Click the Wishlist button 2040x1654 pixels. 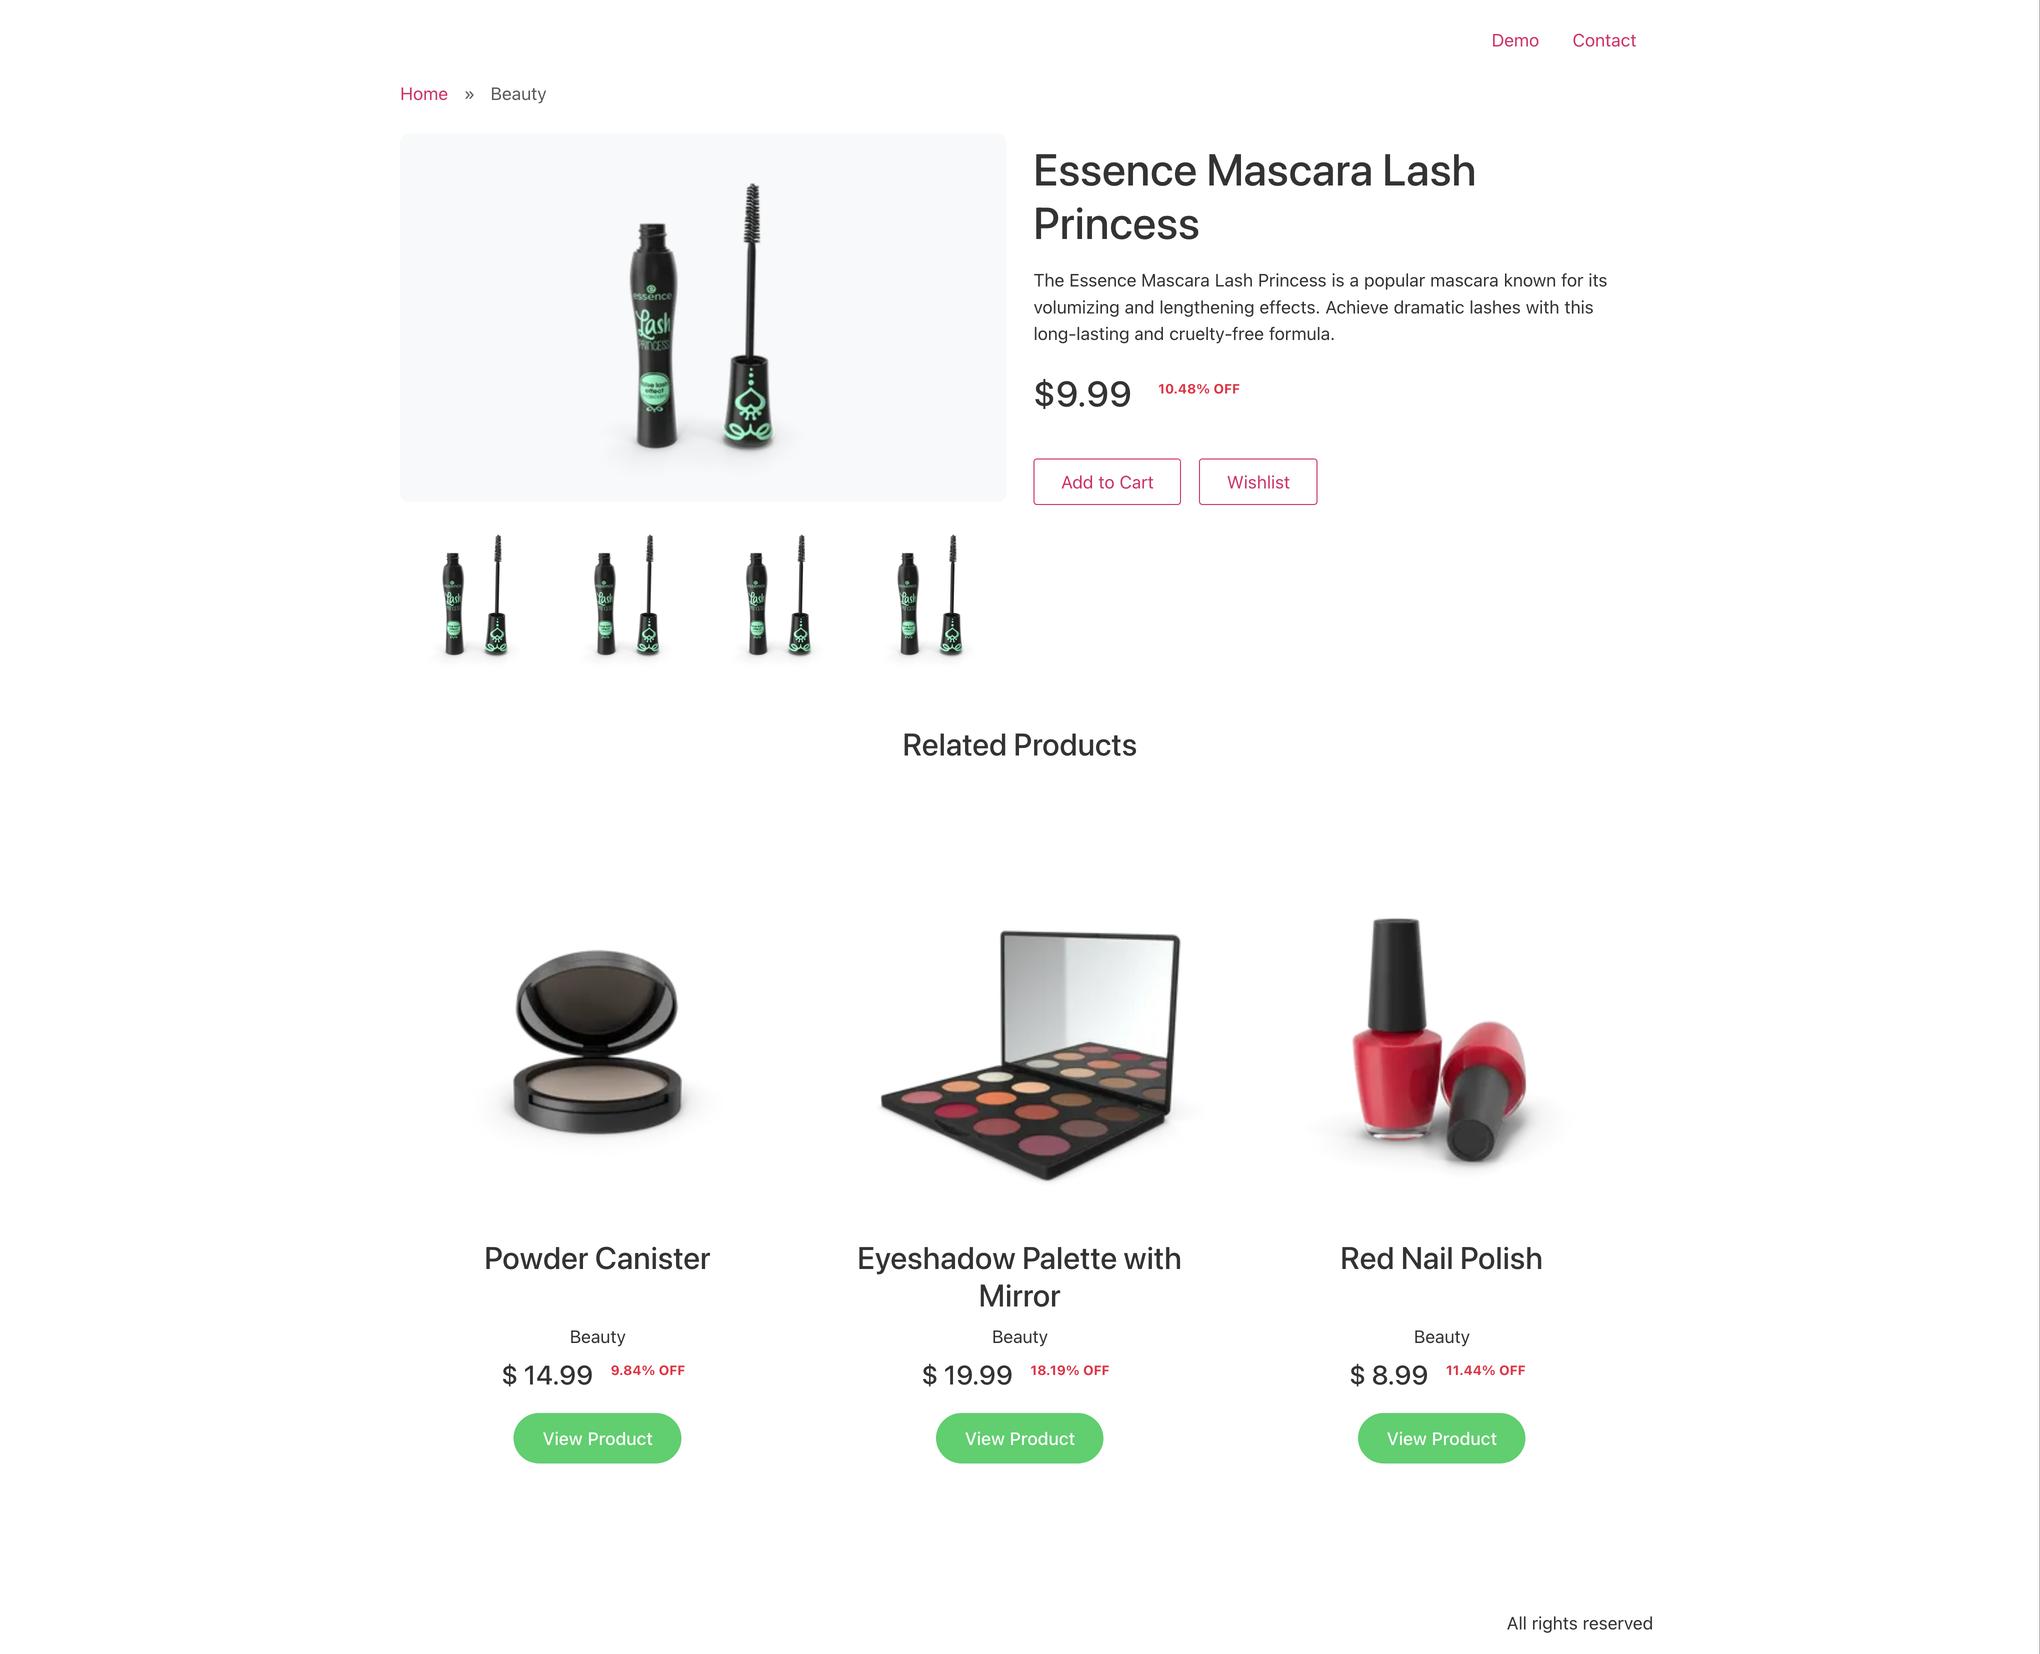click(1258, 482)
